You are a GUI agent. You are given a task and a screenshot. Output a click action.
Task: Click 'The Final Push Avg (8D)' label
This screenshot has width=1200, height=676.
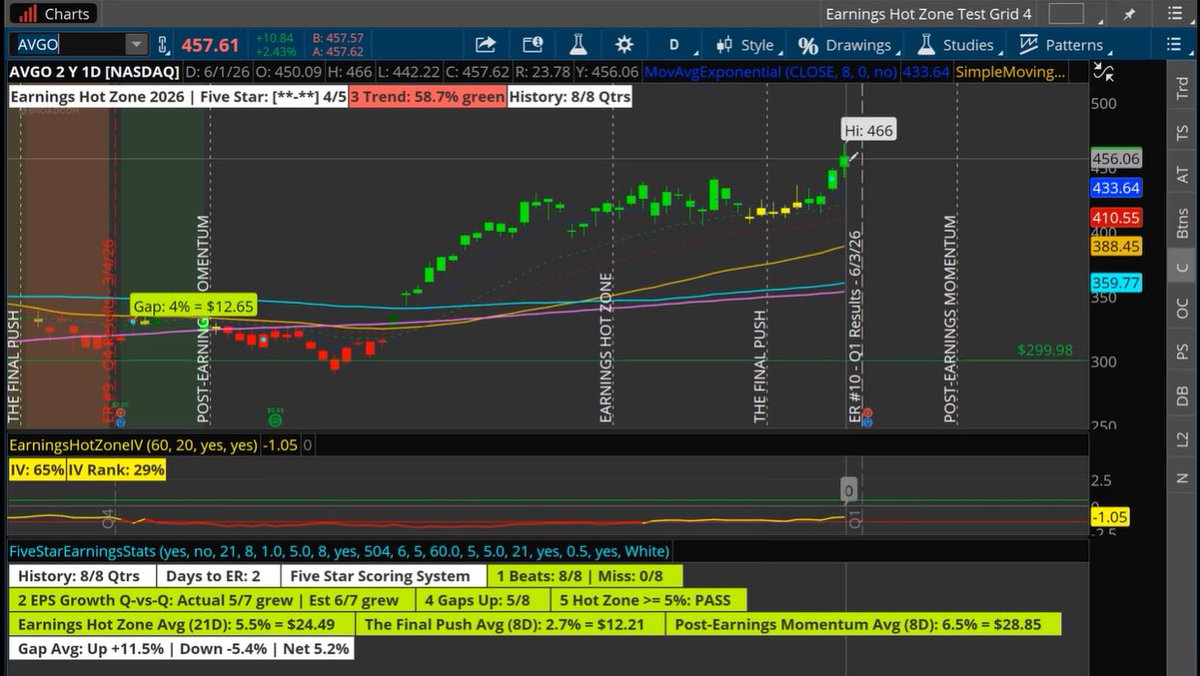point(512,625)
